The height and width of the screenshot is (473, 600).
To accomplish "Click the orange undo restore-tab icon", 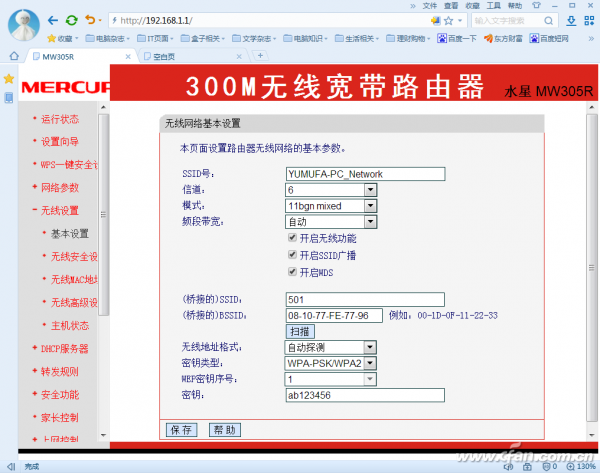I will [x=90, y=20].
